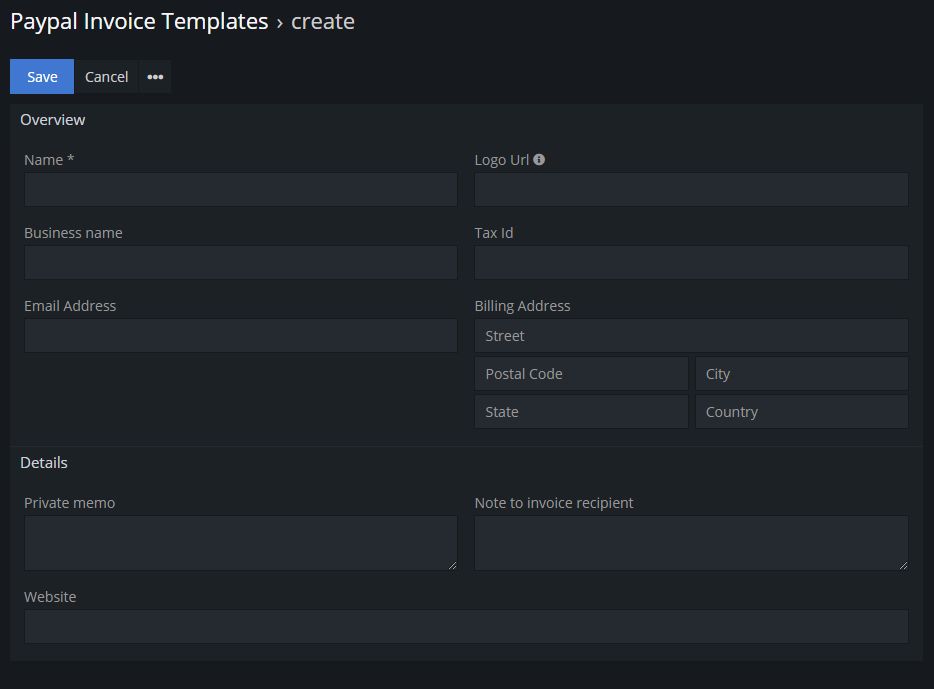Click the Private memo resize handle
The image size is (934, 689).
453,566
